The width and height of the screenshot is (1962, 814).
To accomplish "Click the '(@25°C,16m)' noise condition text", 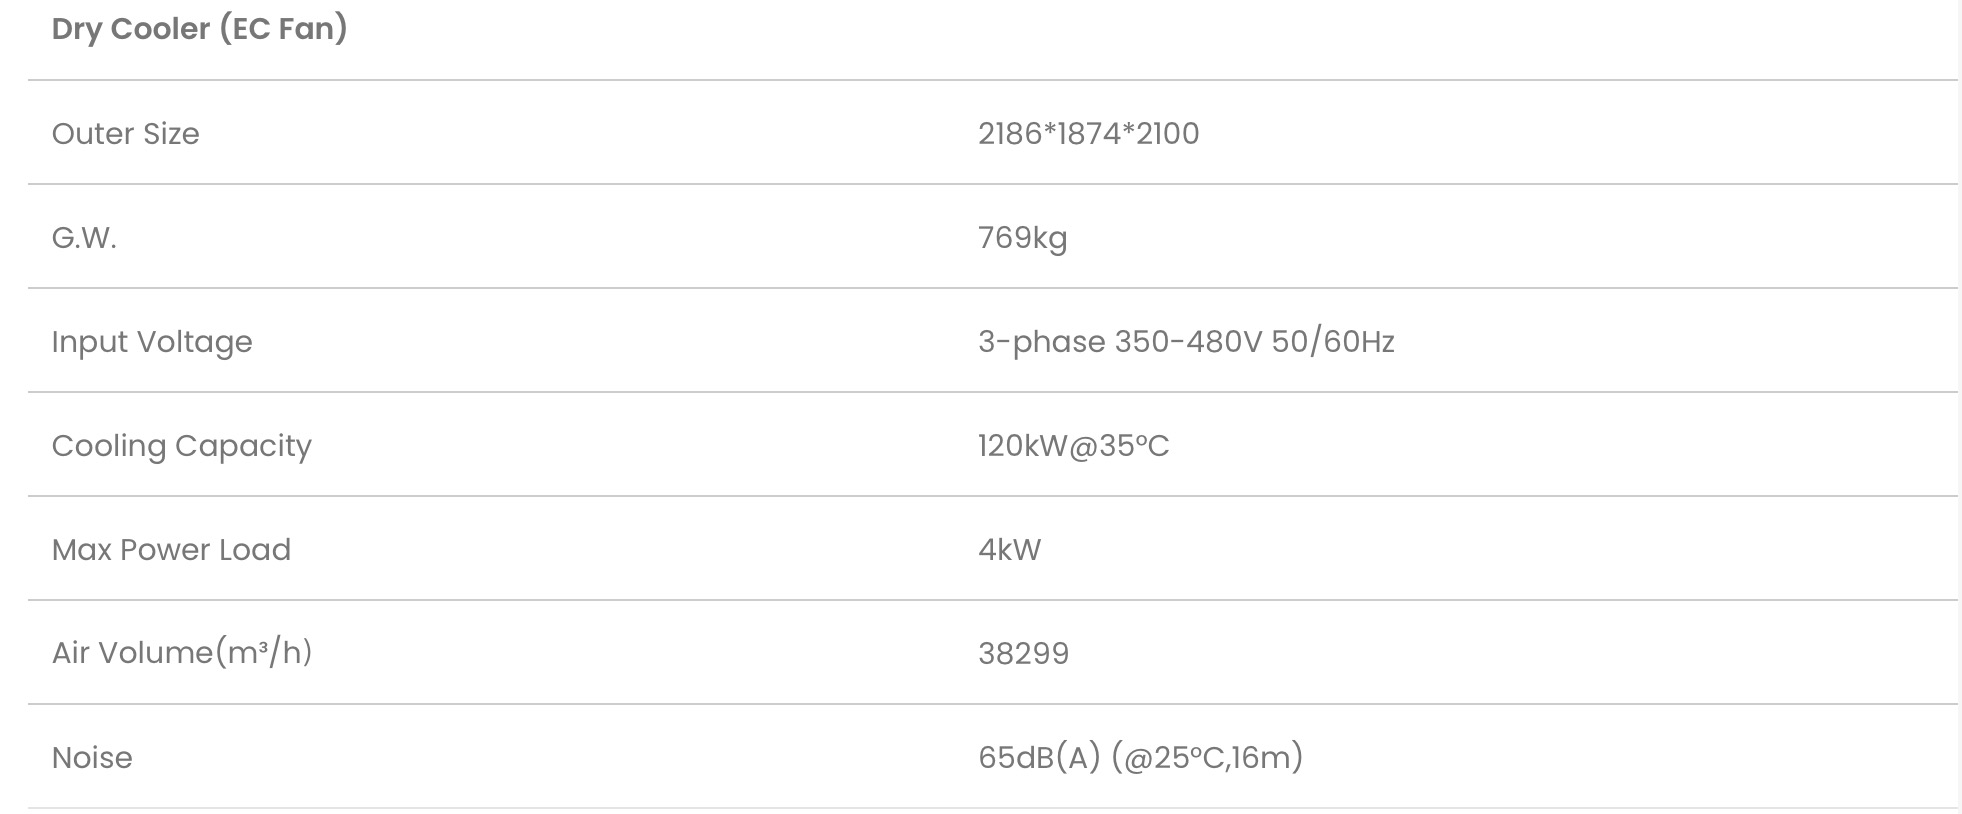I will click(1208, 758).
